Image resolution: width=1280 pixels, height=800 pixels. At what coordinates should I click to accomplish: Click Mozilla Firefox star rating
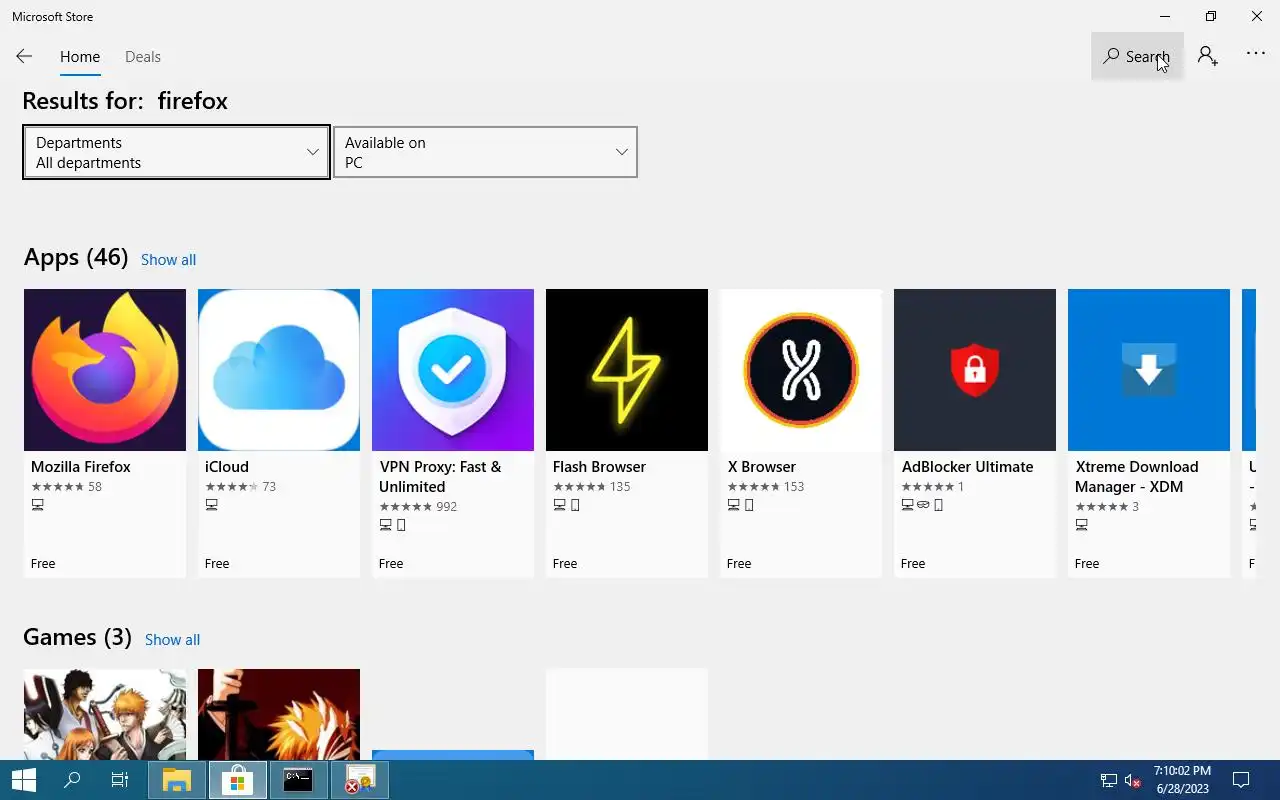[x=66, y=487]
